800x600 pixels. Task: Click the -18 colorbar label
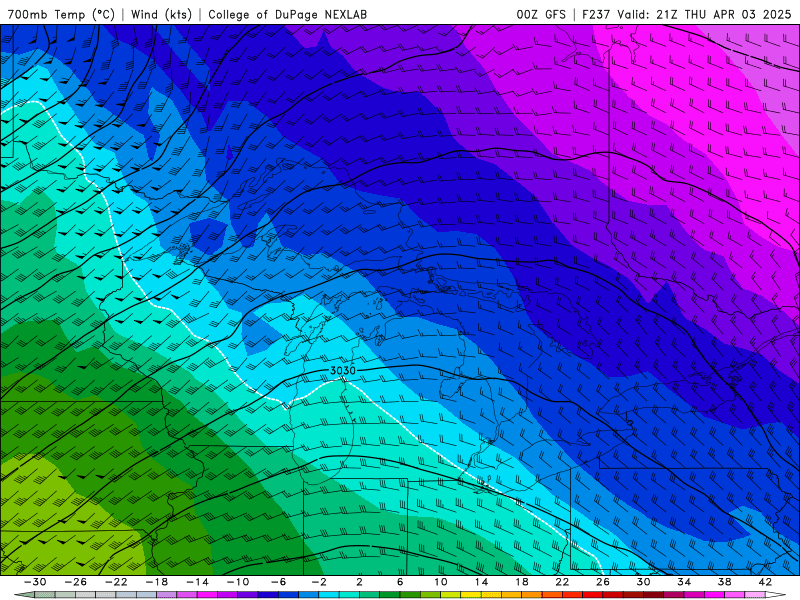coord(157,582)
